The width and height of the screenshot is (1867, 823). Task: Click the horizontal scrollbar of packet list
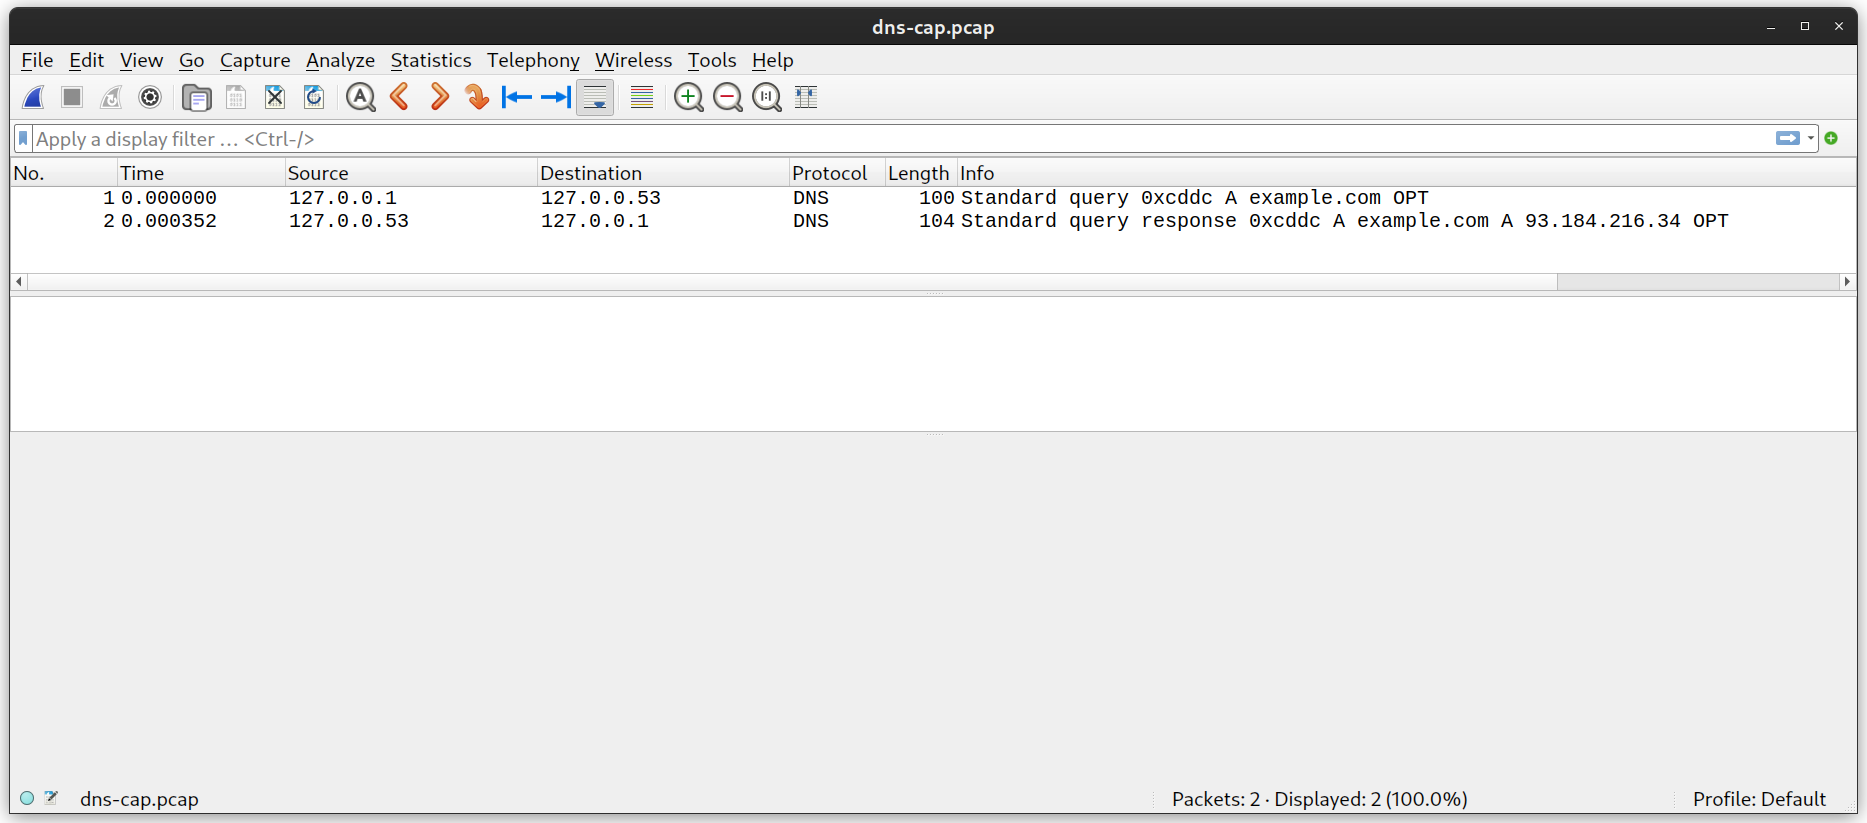pyautogui.click(x=932, y=282)
